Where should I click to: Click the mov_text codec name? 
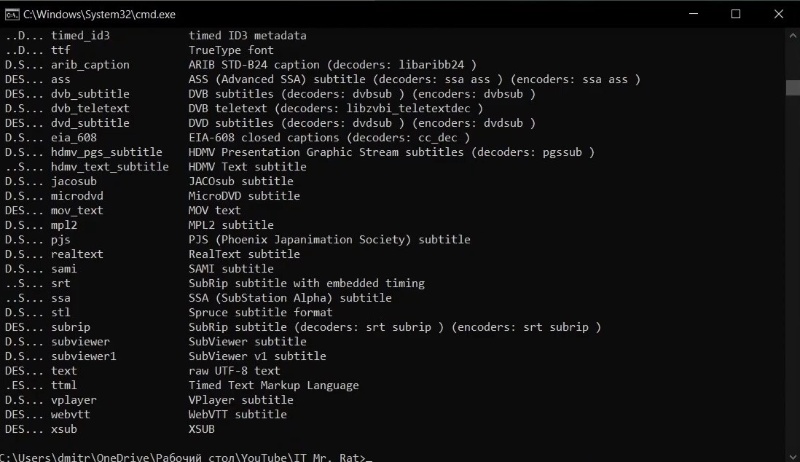77,210
